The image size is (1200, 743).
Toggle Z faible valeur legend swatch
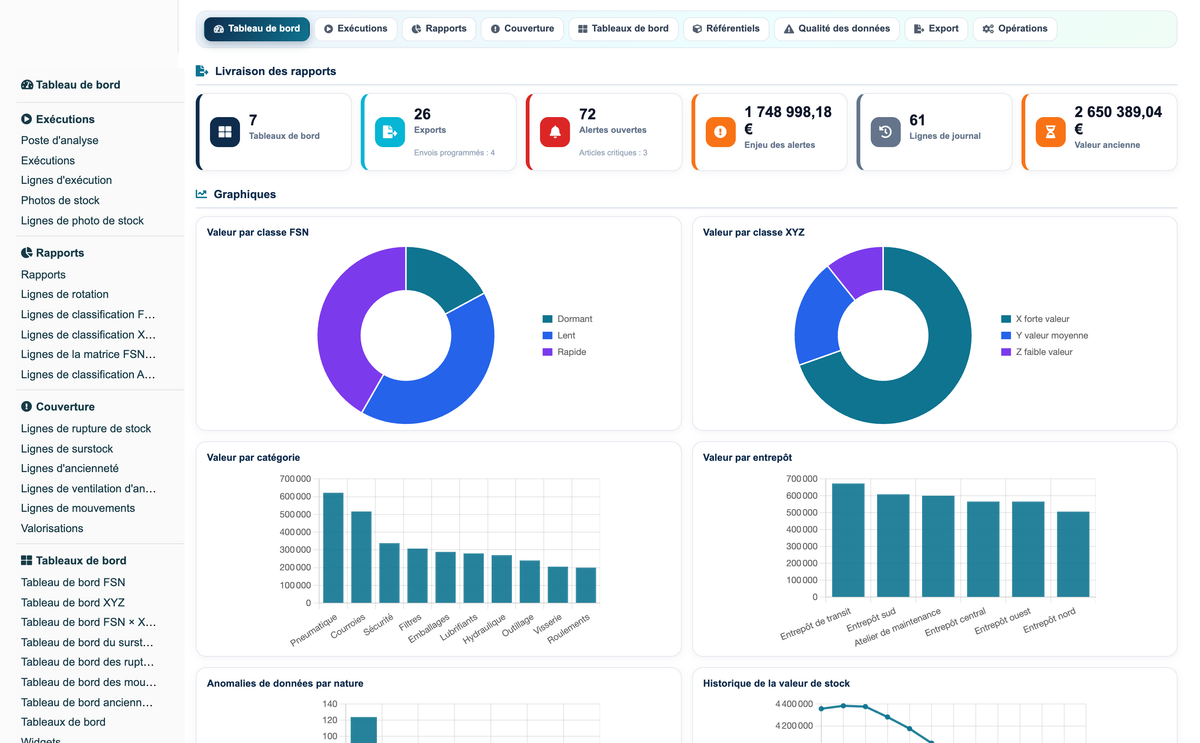pos(1006,352)
